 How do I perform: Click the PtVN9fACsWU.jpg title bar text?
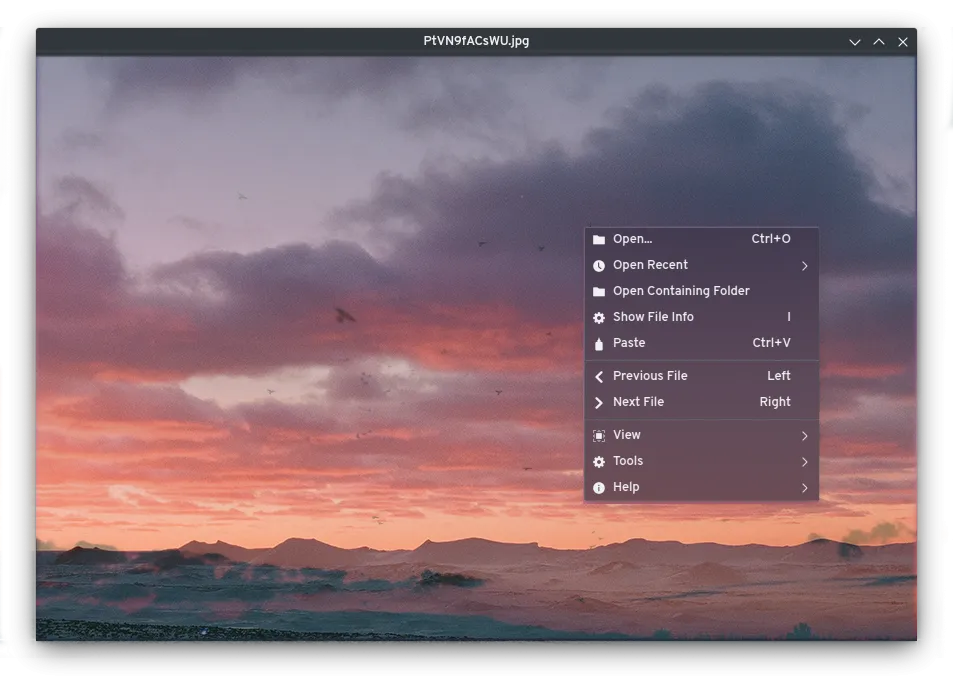(476, 41)
